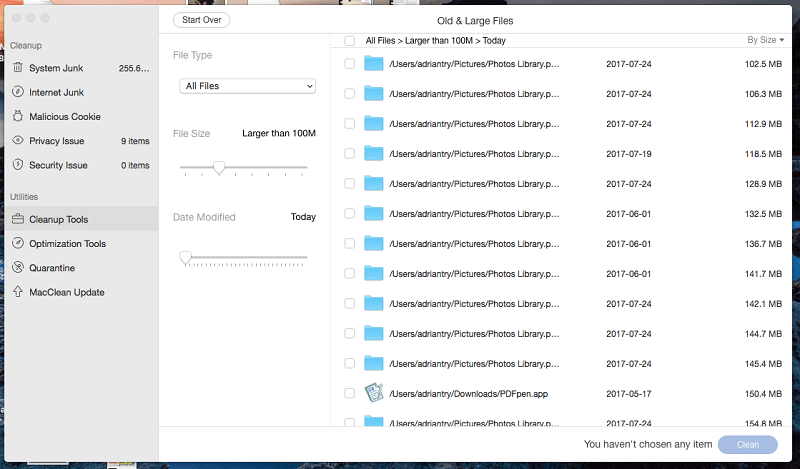The width and height of the screenshot is (800, 469).
Task: Check the 136.7 MB file checkbox
Action: (x=349, y=243)
